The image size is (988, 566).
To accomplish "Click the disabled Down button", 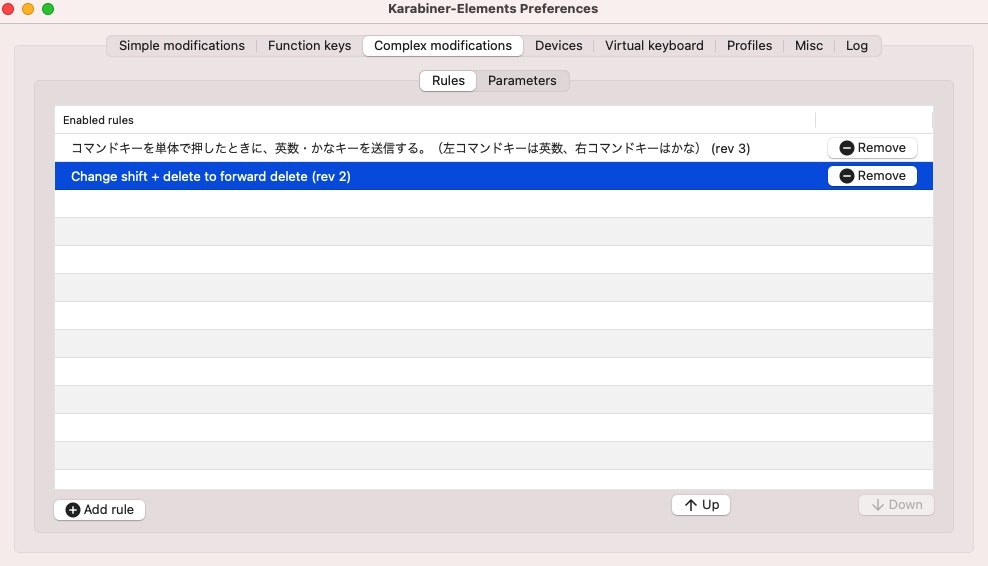I will click(x=896, y=505).
